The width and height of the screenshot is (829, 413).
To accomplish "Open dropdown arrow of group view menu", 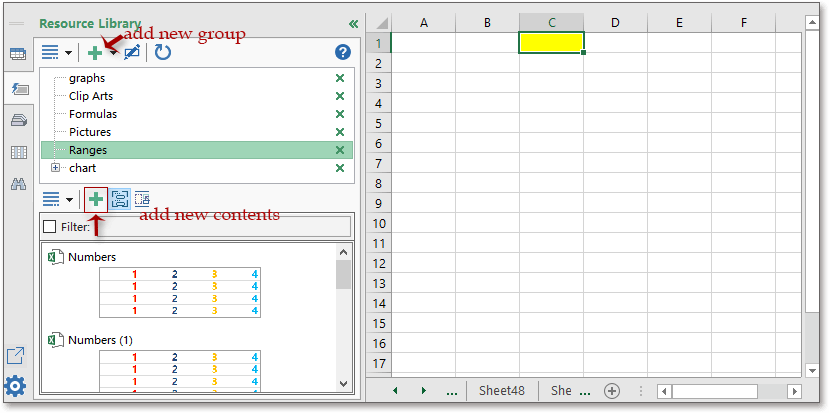I will pos(69,53).
